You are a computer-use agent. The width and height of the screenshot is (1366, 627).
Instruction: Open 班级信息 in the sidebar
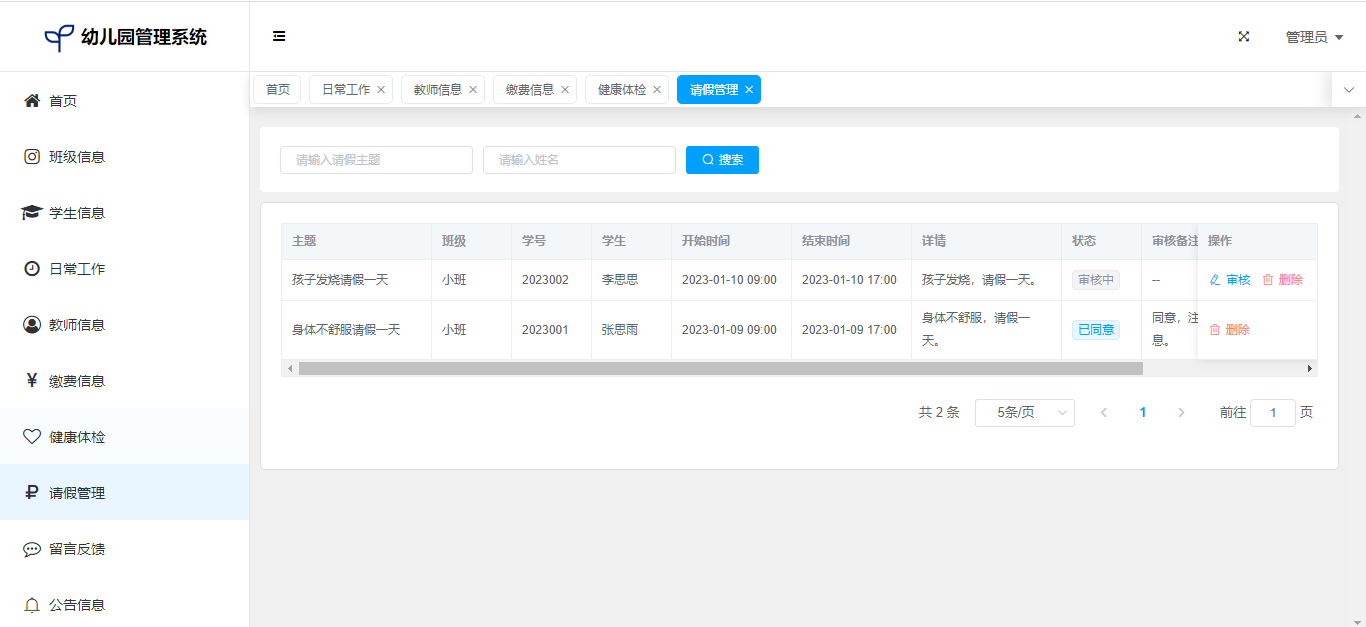pos(76,157)
